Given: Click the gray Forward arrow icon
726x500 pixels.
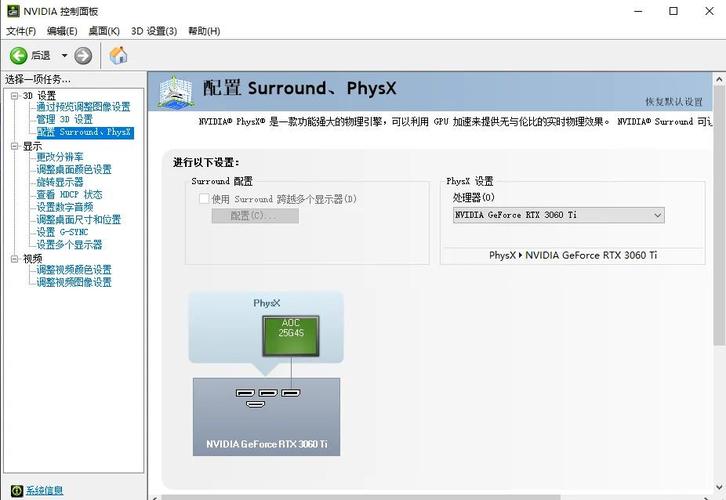Looking at the screenshot, I should click(x=83, y=56).
